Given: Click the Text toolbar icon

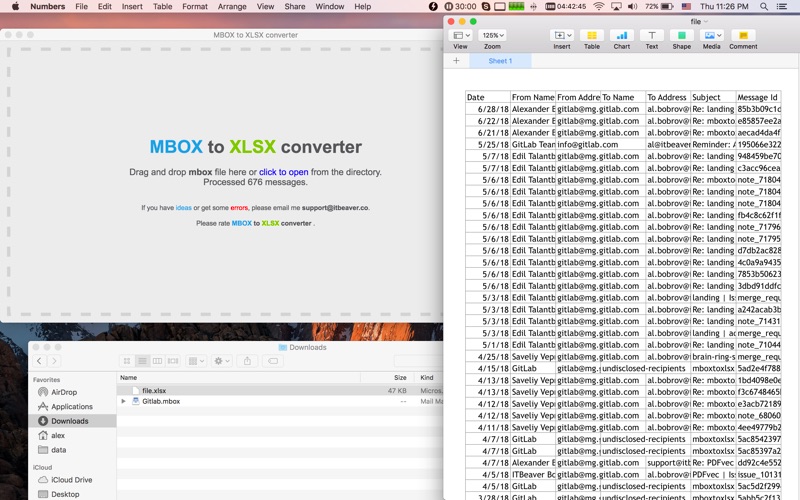Looking at the screenshot, I should pos(652,35).
